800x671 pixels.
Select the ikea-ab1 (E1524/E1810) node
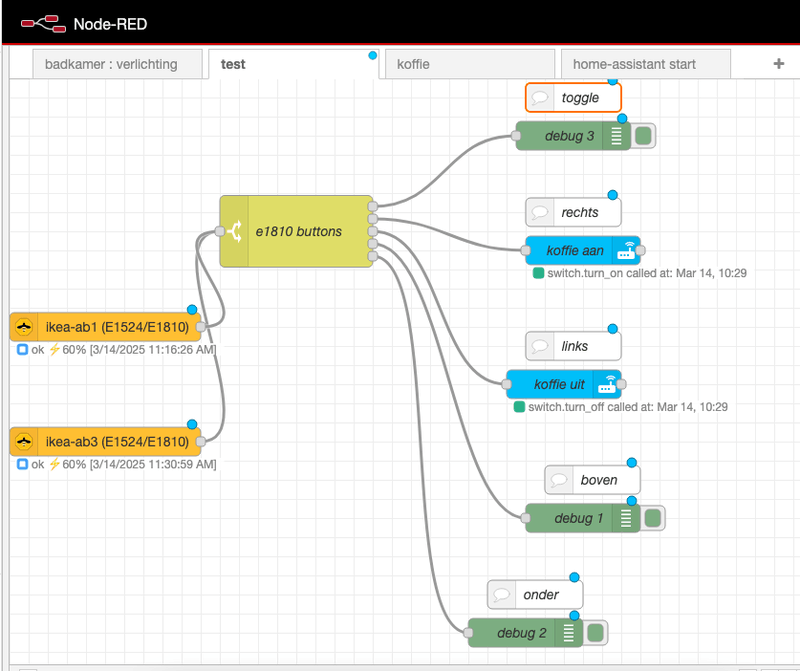(105, 327)
